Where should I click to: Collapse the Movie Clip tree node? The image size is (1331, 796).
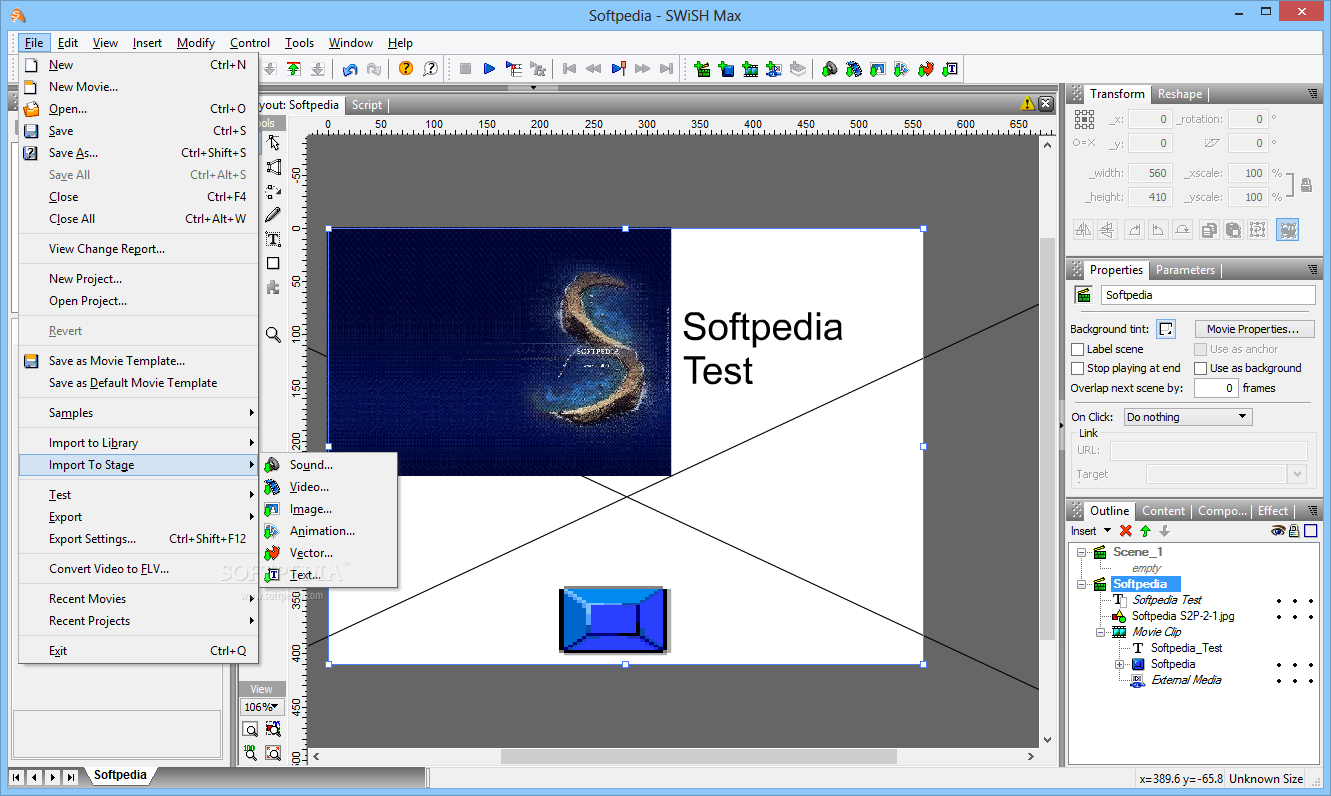pos(1100,632)
